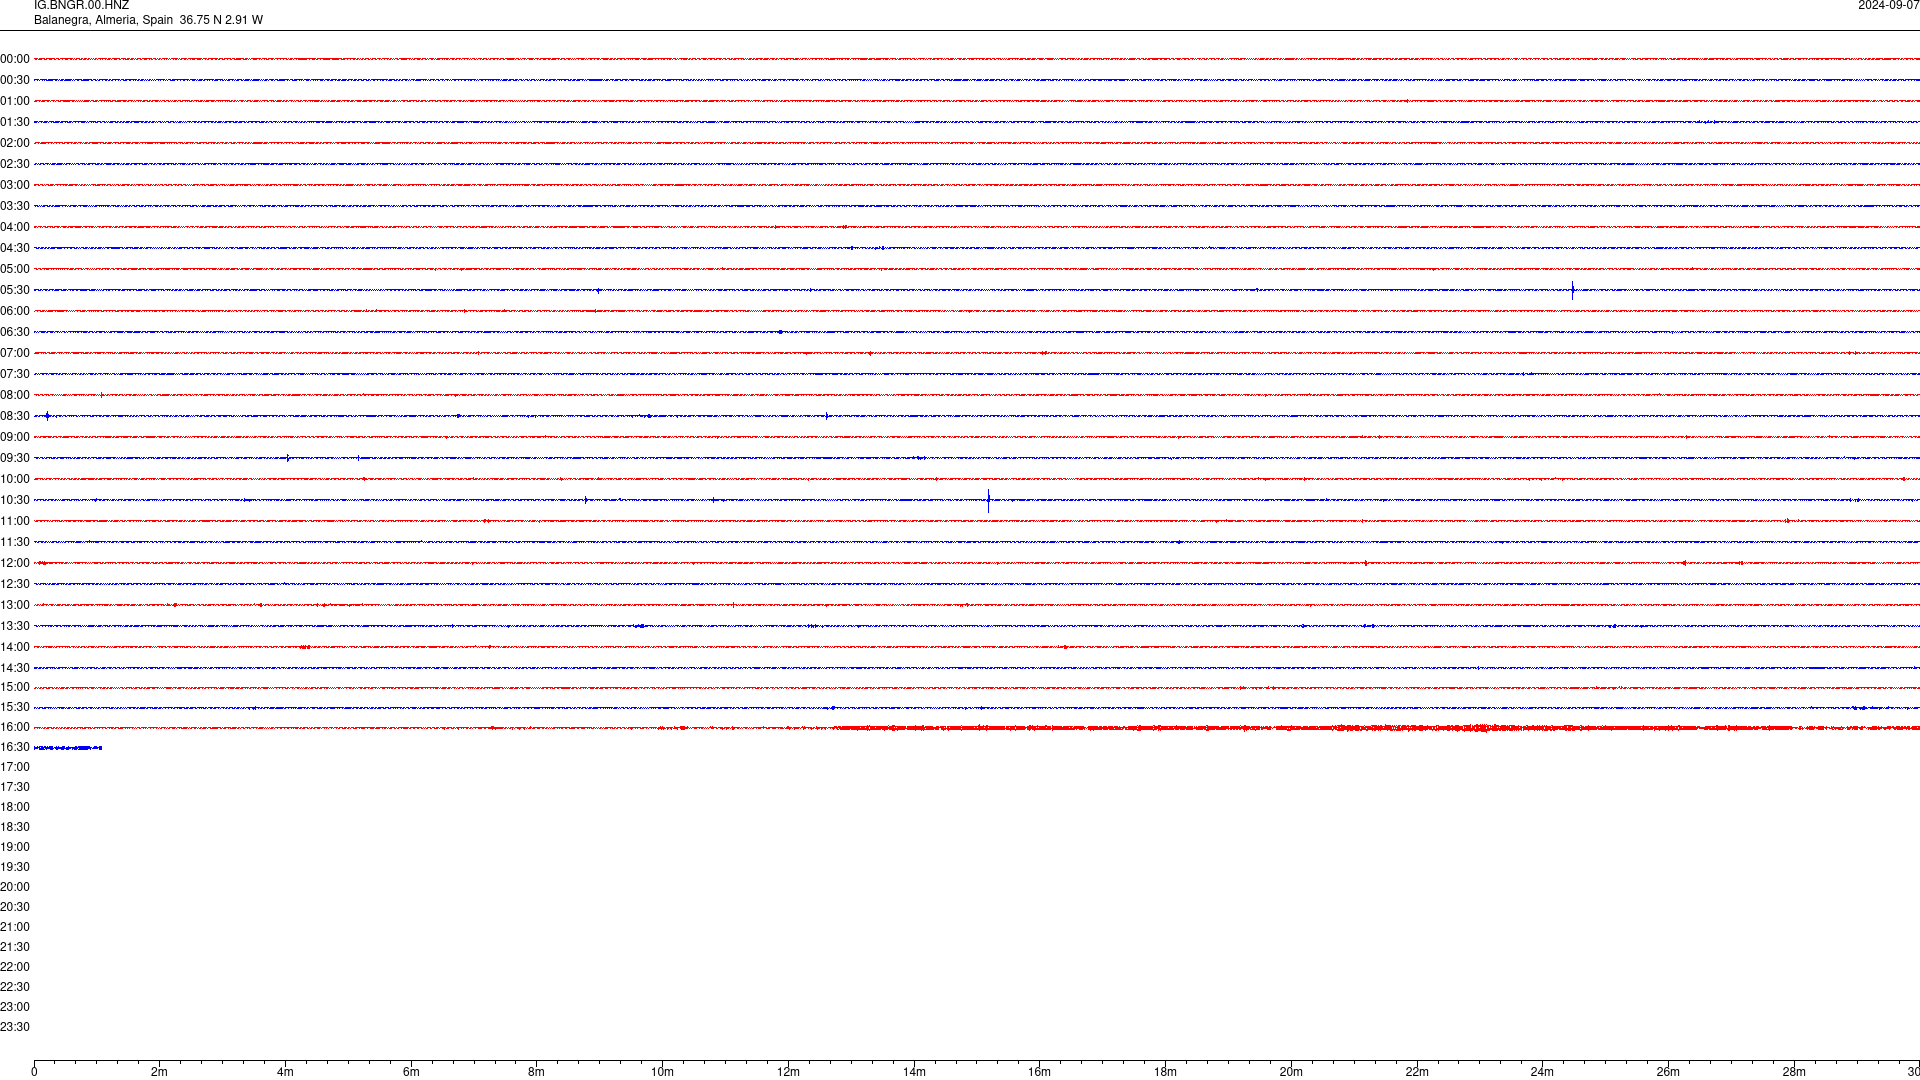The image size is (1920, 1080).
Task: Select the 10:30 time row label
Action: [x=15, y=500]
